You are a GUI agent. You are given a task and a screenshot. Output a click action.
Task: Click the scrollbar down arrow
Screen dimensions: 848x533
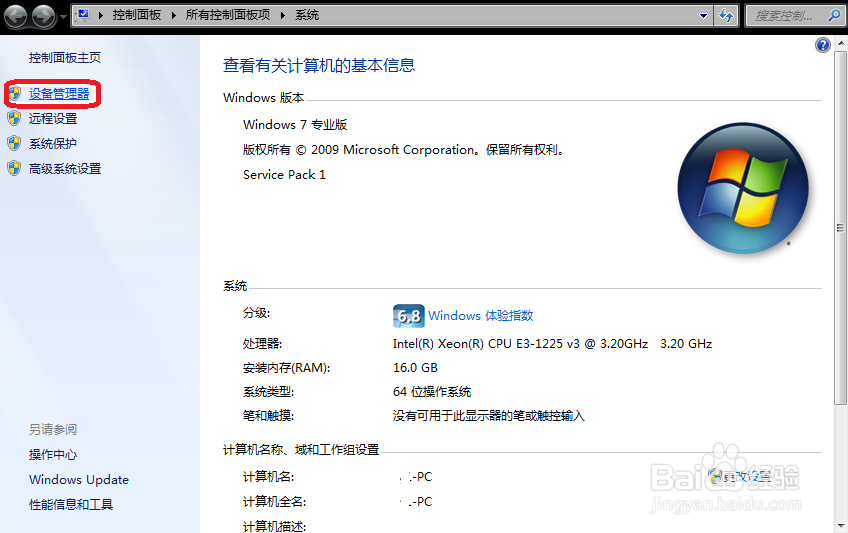point(840,525)
